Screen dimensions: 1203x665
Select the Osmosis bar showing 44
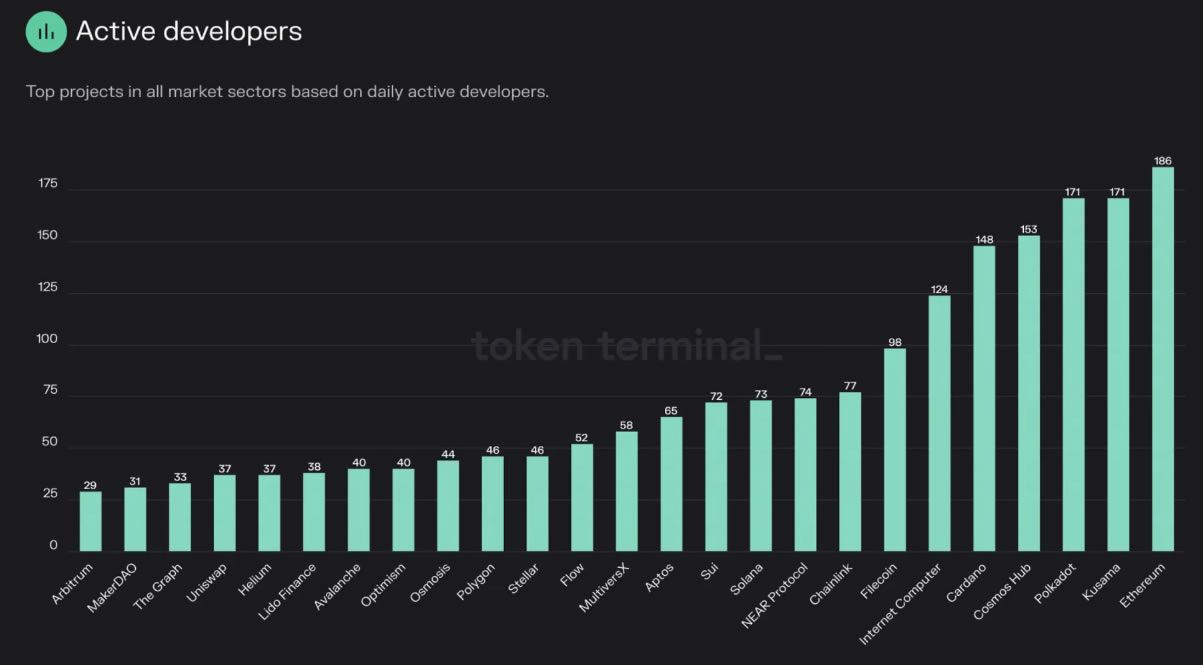pyautogui.click(x=448, y=506)
